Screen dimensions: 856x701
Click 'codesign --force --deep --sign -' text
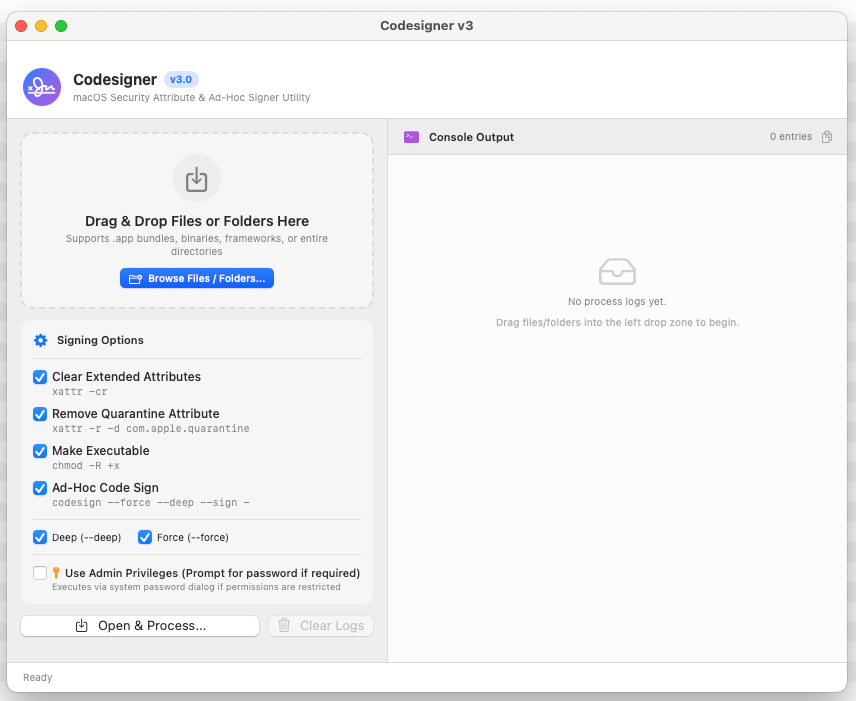pyautogui.click(x=151, y=502)
